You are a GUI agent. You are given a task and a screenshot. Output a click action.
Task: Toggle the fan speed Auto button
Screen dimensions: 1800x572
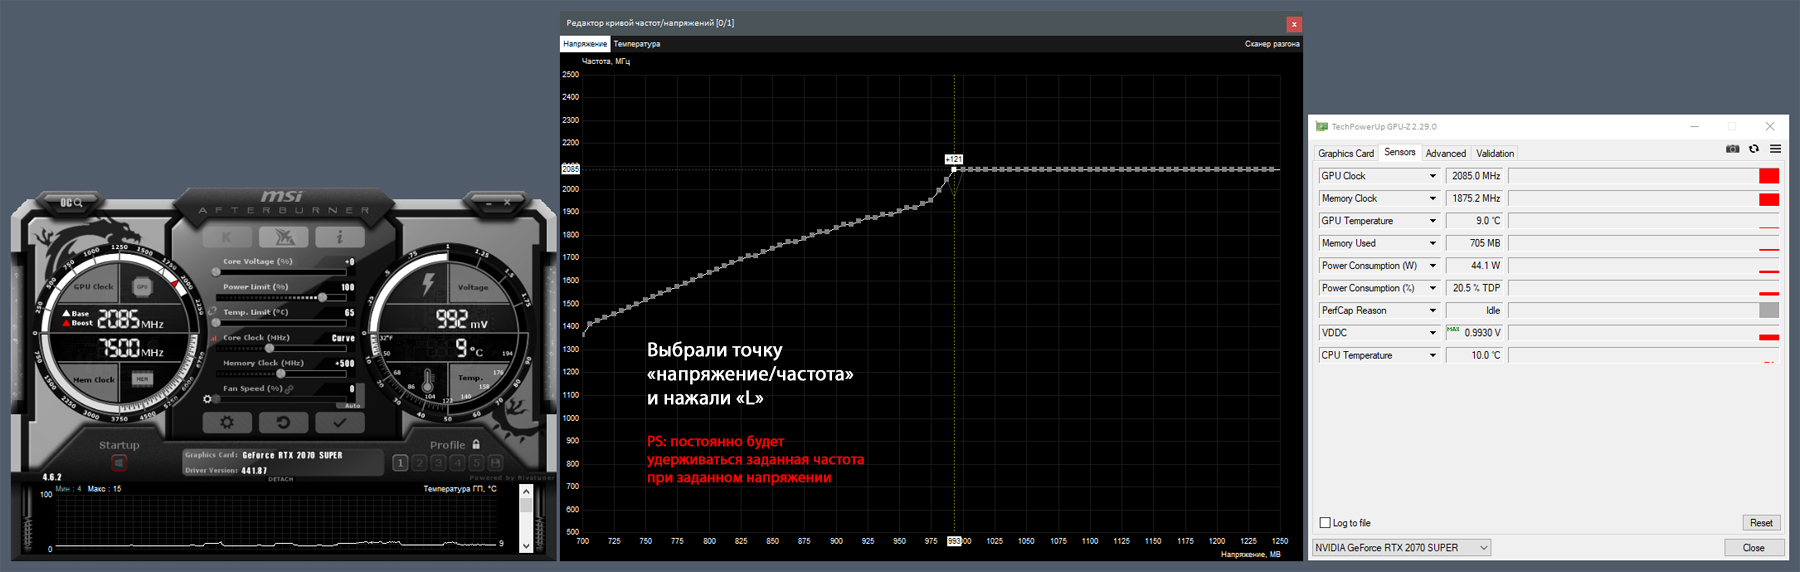352,405
